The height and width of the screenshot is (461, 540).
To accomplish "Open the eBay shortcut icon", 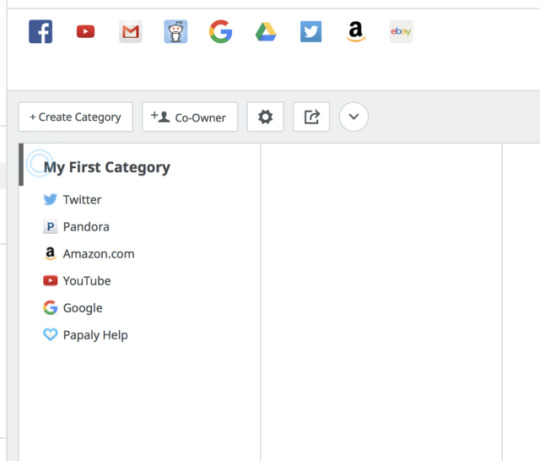I will (401, 32).
